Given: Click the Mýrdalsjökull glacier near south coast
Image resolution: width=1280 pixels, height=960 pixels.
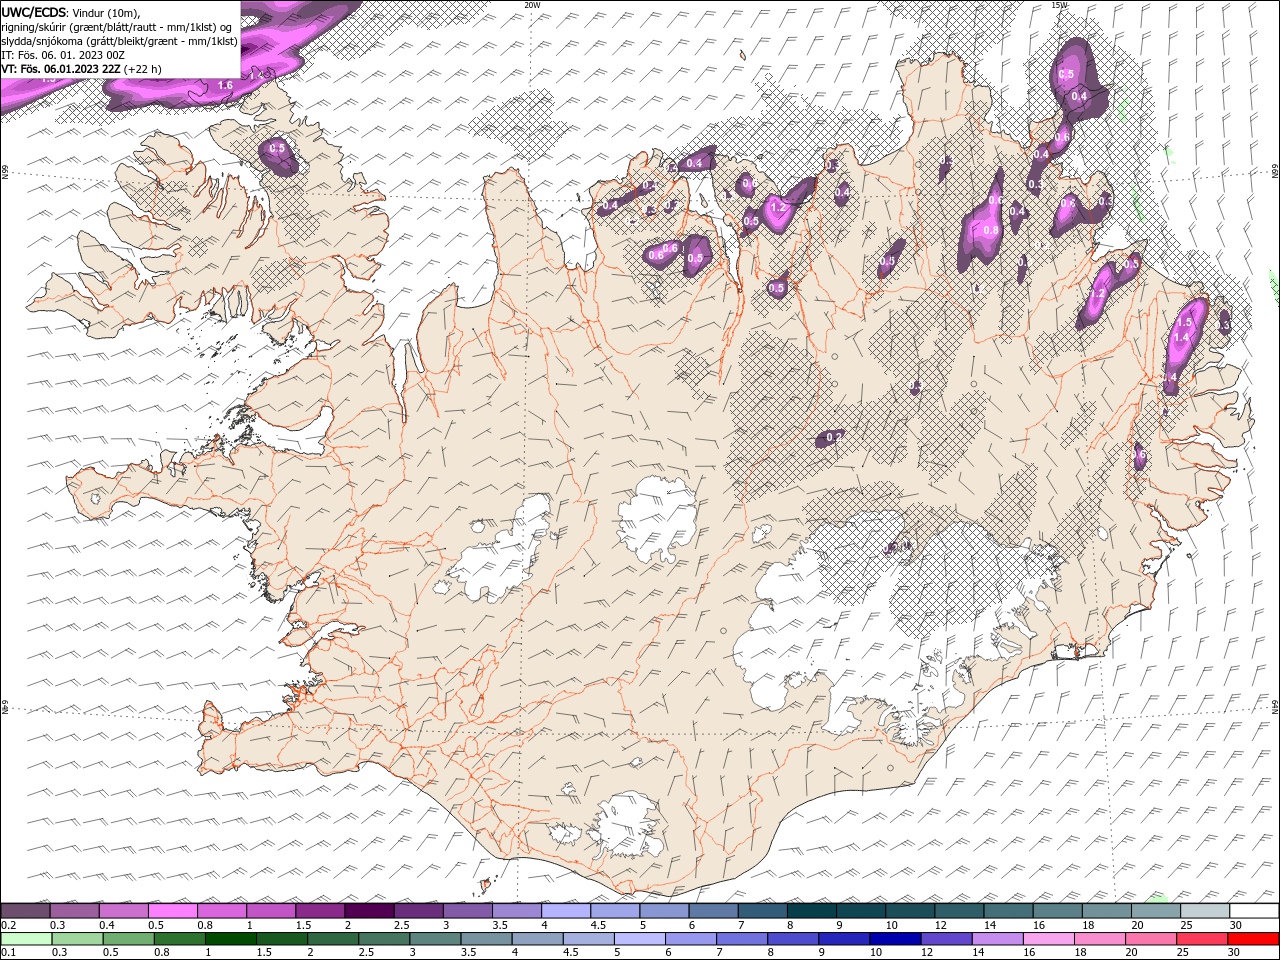Looking at the screenshot, I should point(627,824).
